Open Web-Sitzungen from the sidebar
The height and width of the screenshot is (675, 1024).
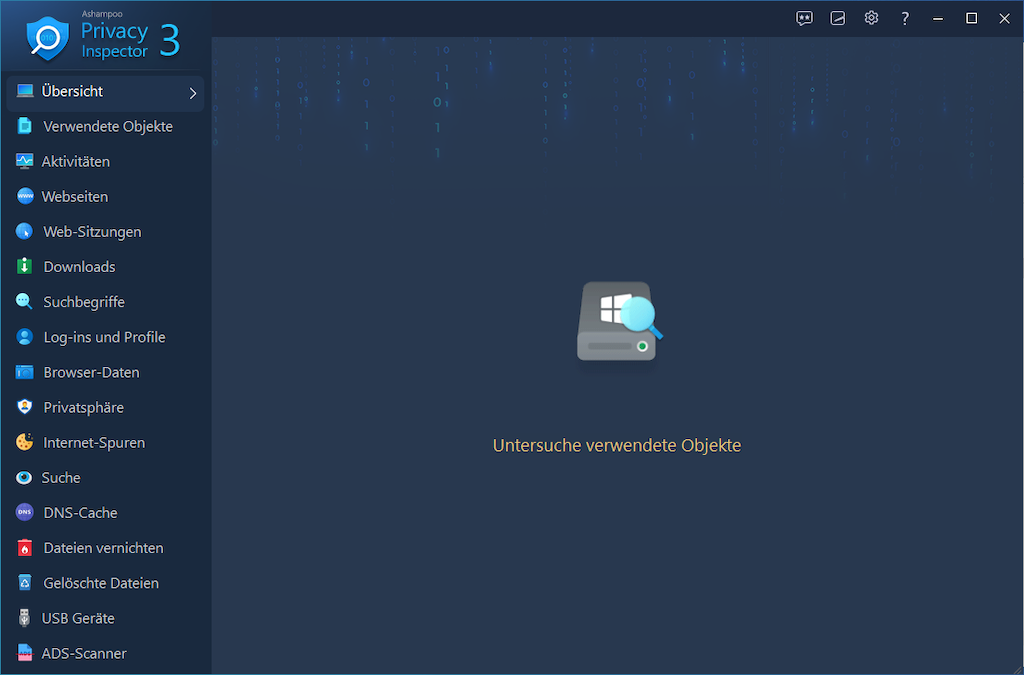click(x=92, y=232)
